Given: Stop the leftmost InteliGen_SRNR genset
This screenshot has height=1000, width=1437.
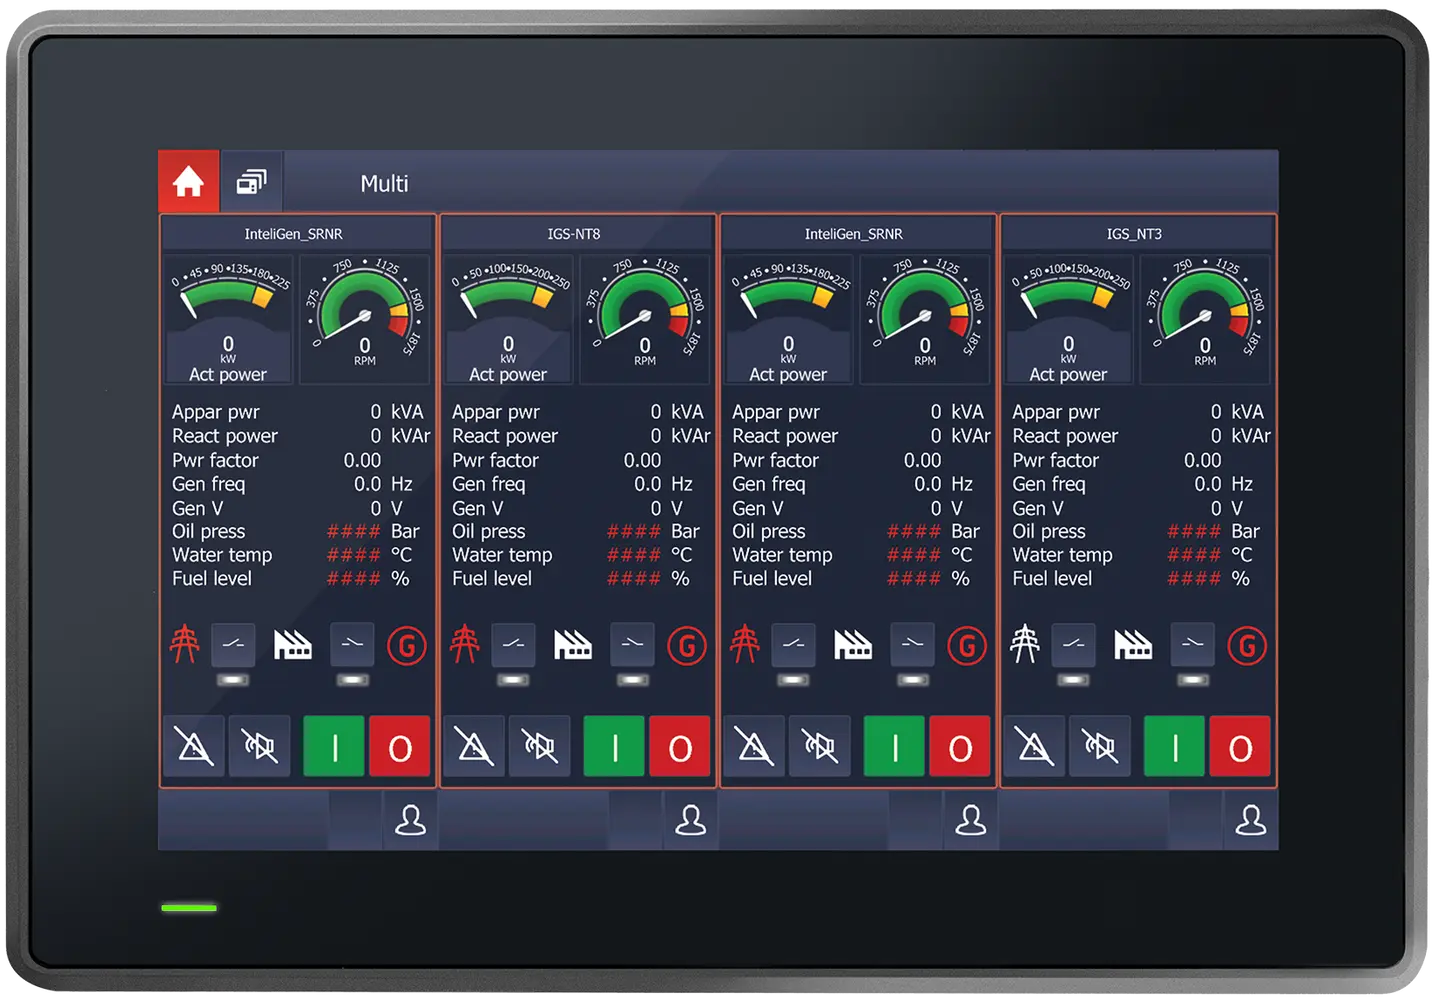Looking at the screenshot, I should (400, 746).
